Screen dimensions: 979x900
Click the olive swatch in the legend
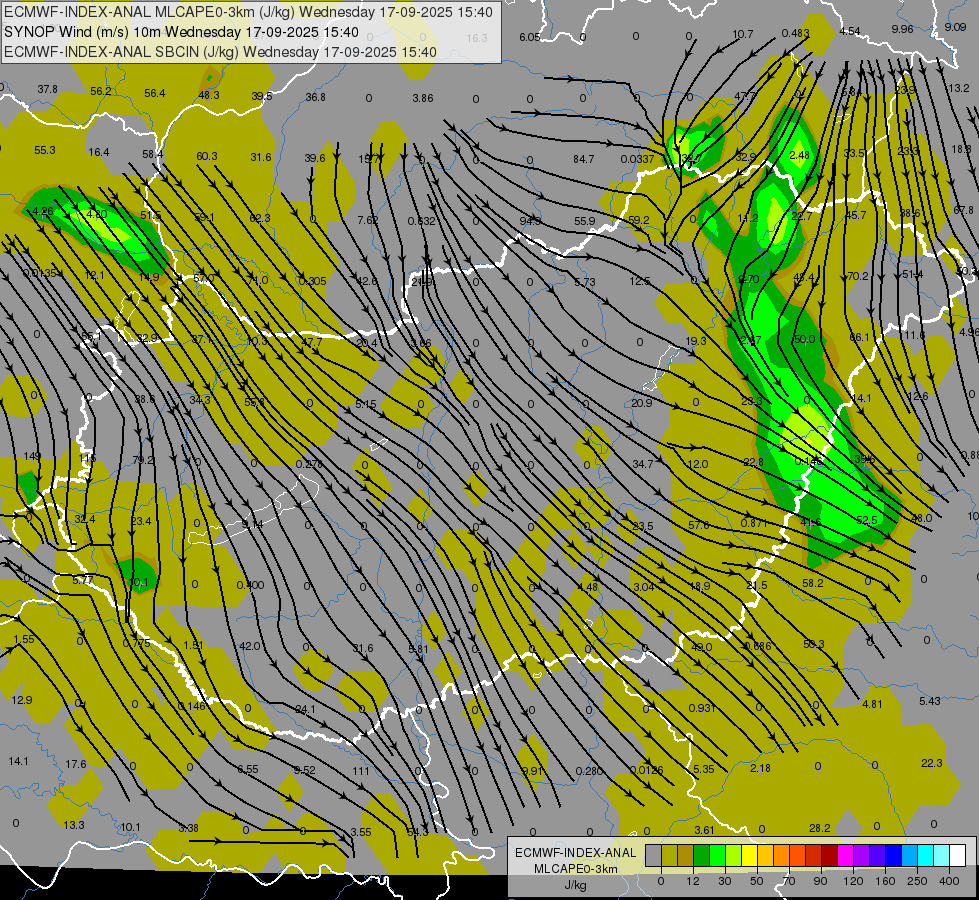click(669, 855)
